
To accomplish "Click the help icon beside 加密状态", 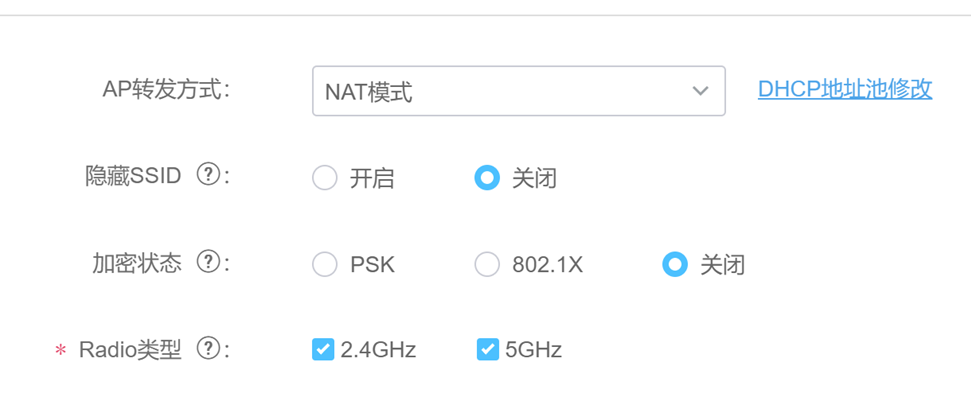I will (x=208, y=263).
